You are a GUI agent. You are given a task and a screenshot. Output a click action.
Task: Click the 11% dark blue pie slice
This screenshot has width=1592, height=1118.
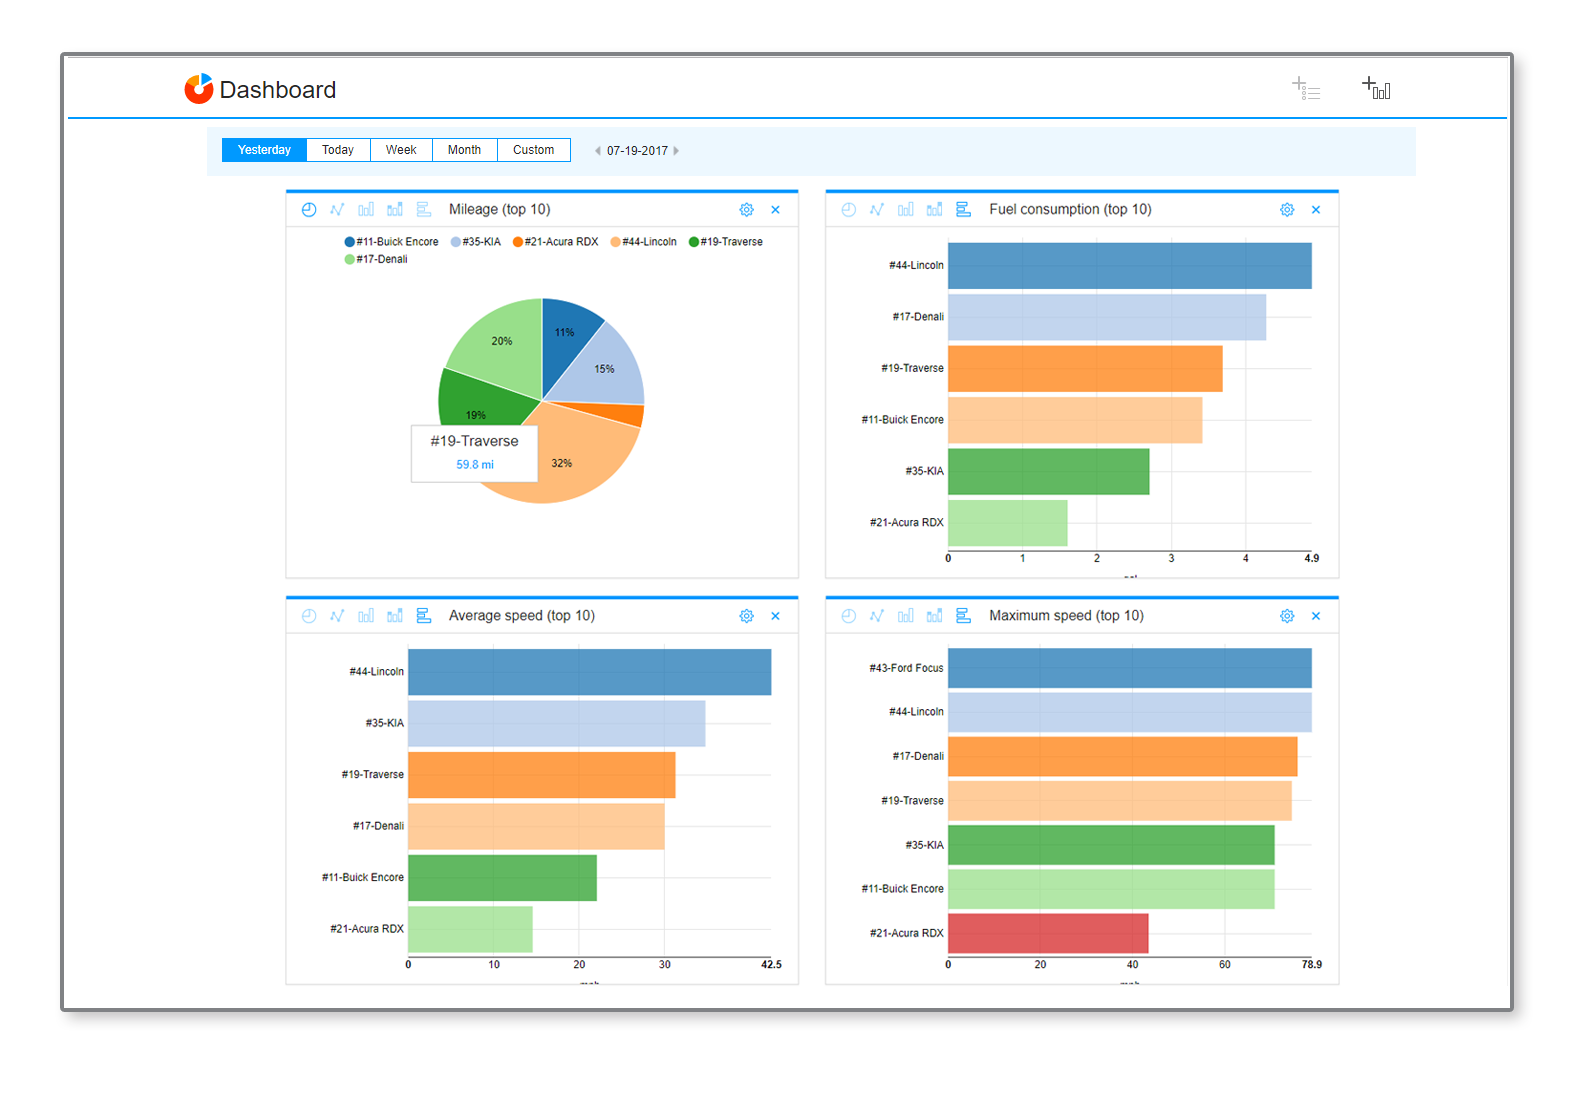click(x=564, y=338)
